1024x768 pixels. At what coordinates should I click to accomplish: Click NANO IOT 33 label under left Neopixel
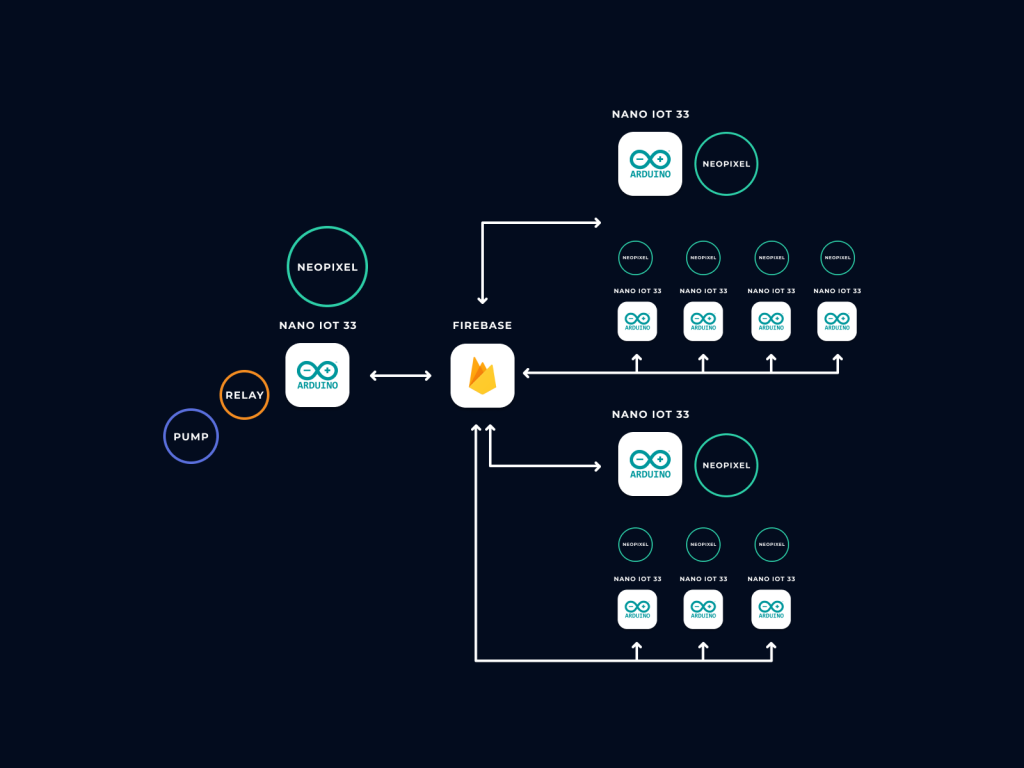pyautogui.click(x=318, y=325)
